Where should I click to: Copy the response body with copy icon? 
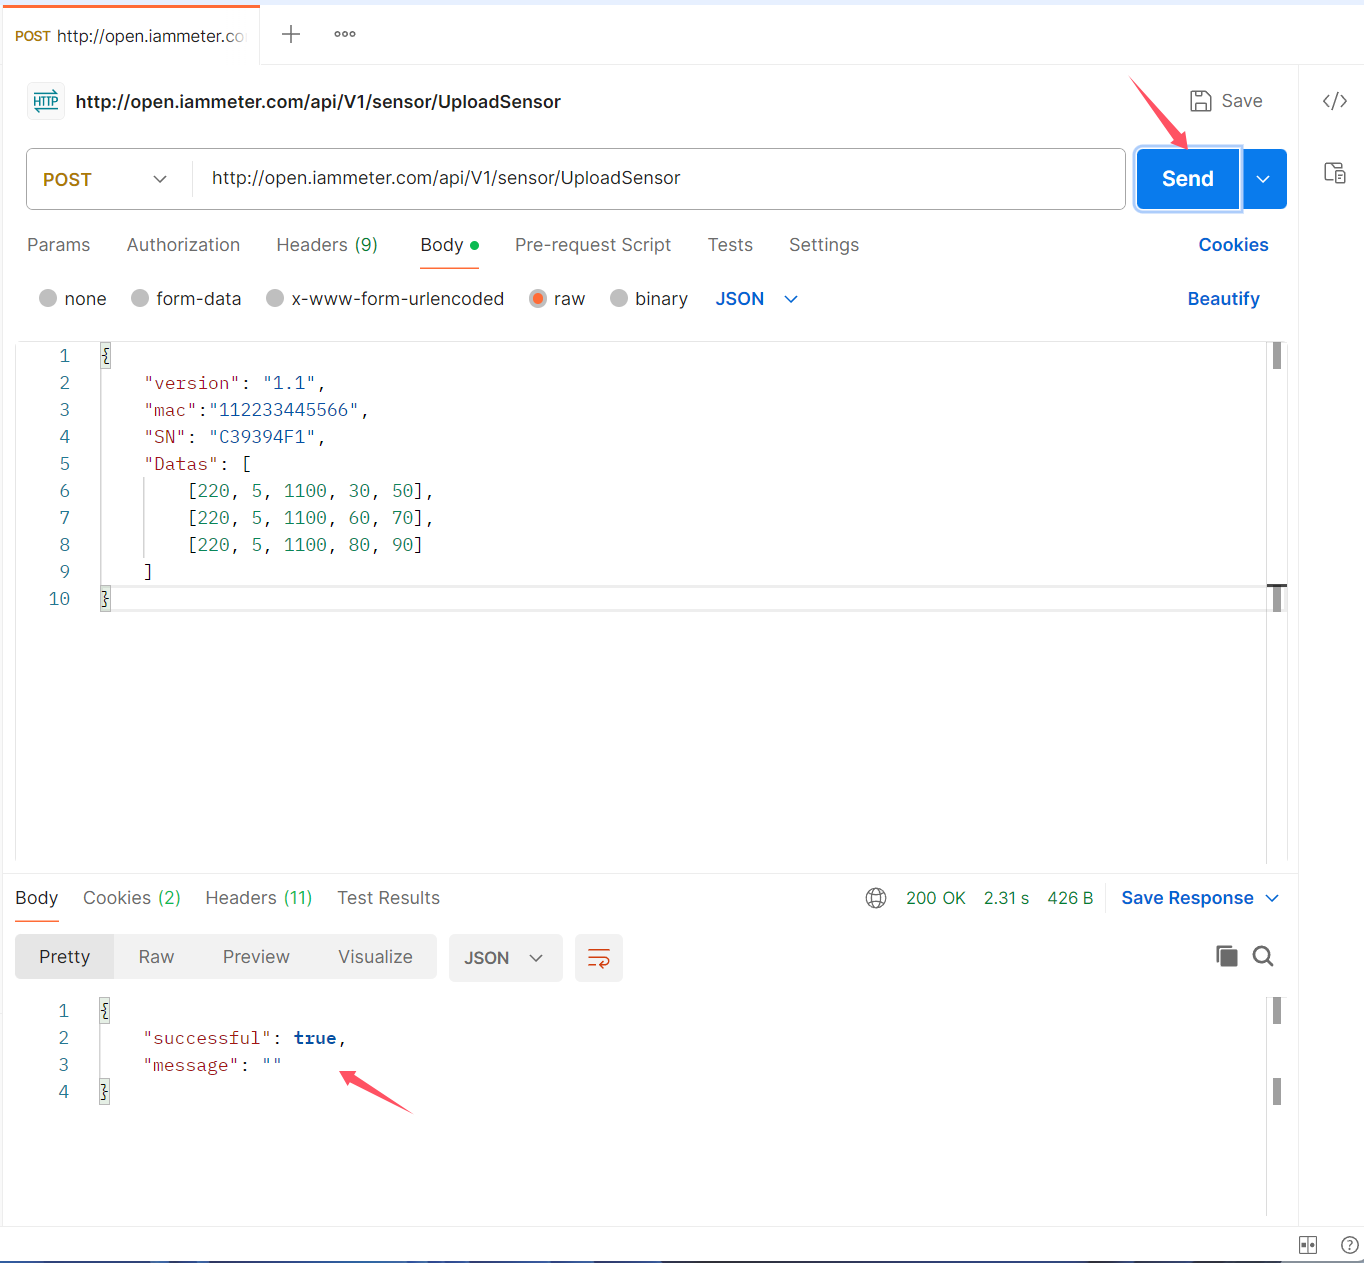point(1227,956)
